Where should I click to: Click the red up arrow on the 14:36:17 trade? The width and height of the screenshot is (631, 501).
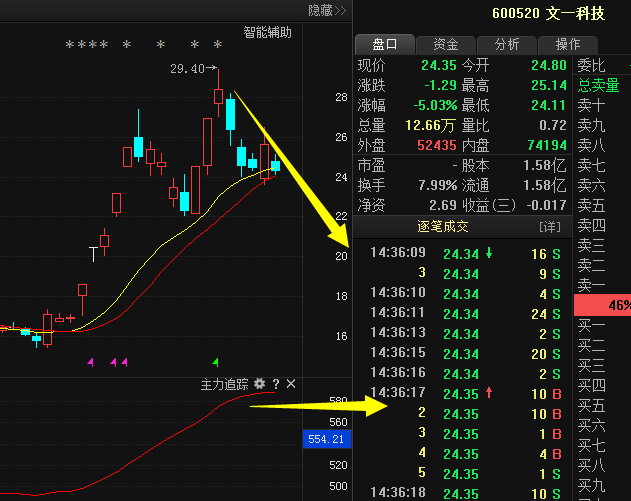pyautogui.click(x=489, y=393)
